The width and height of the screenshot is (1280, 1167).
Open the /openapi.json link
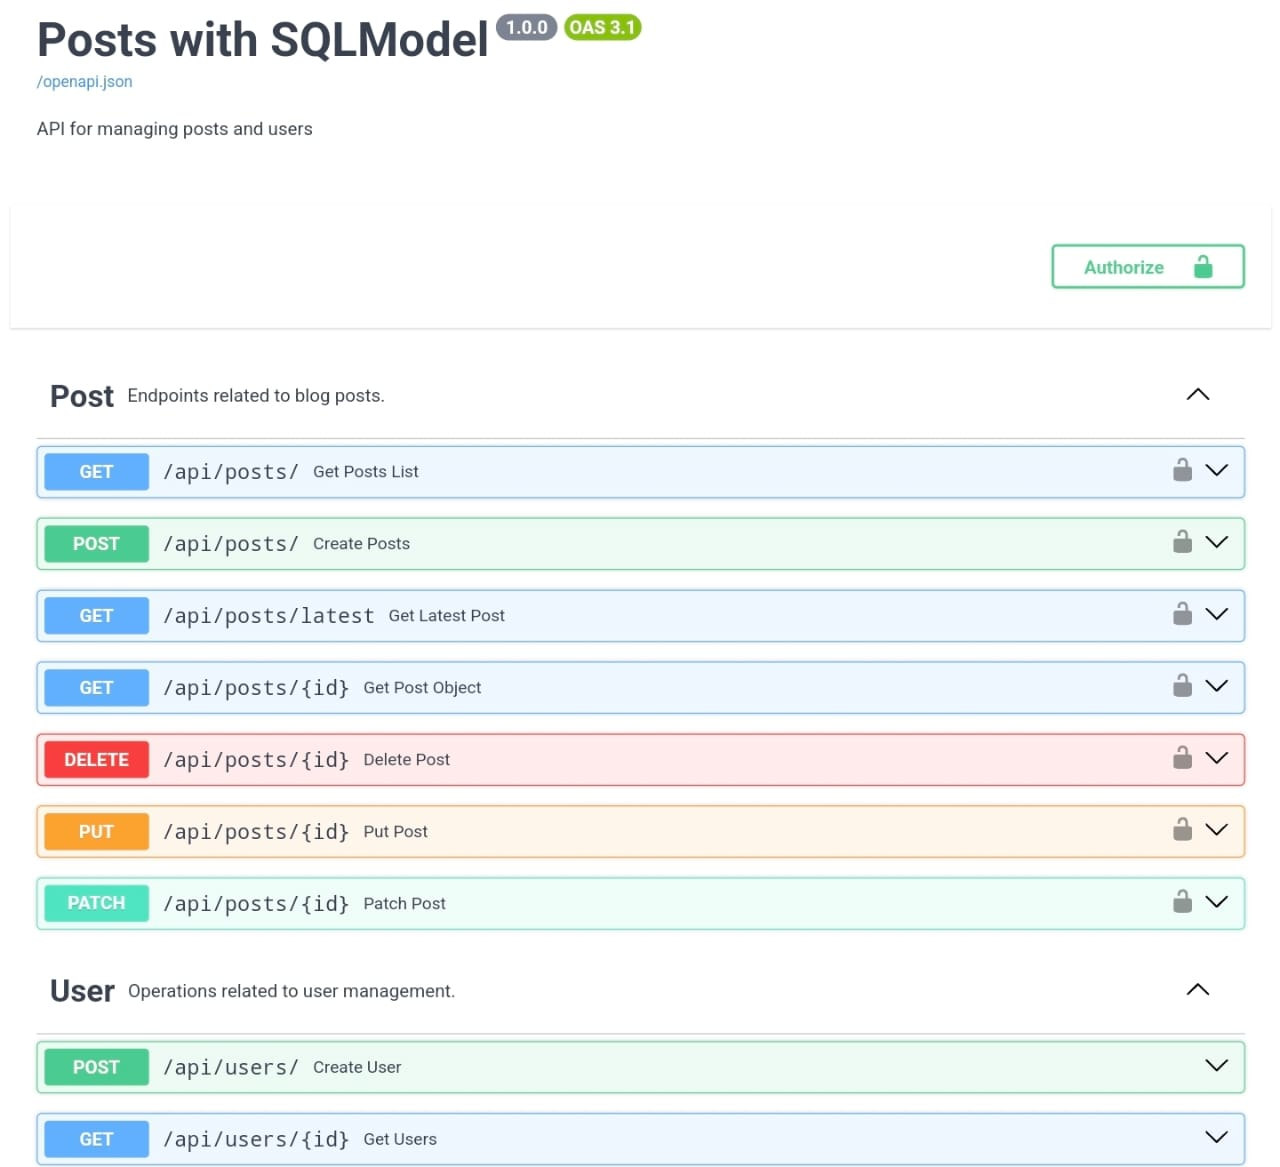pos(85,82)
